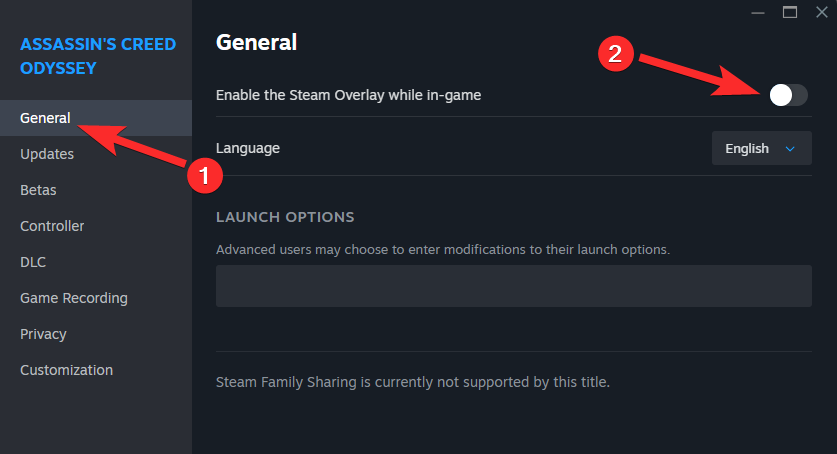Maximize the properties window
This screenshot has width=837, height=454.
(789, 12)
